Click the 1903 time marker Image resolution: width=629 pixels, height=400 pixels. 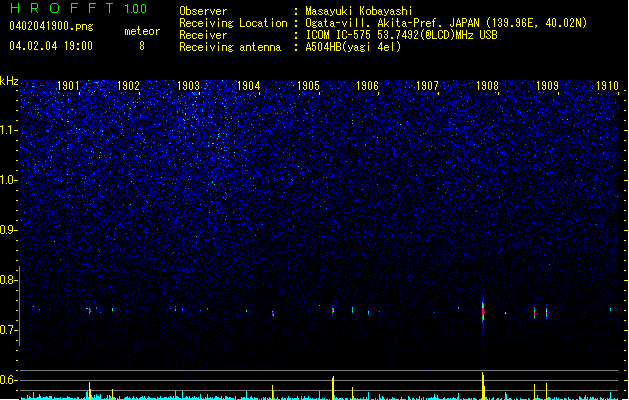188,85
